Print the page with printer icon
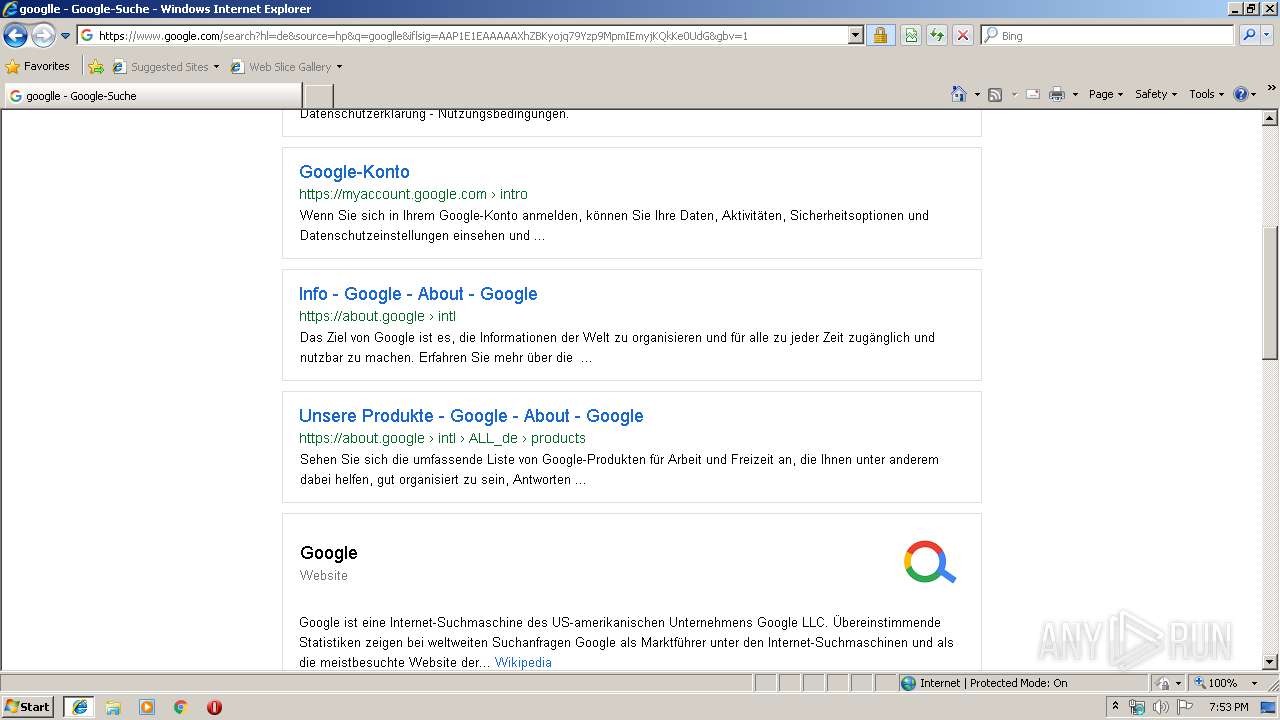Screen dimensions: 1280x720 click(x=1057, y=94)
